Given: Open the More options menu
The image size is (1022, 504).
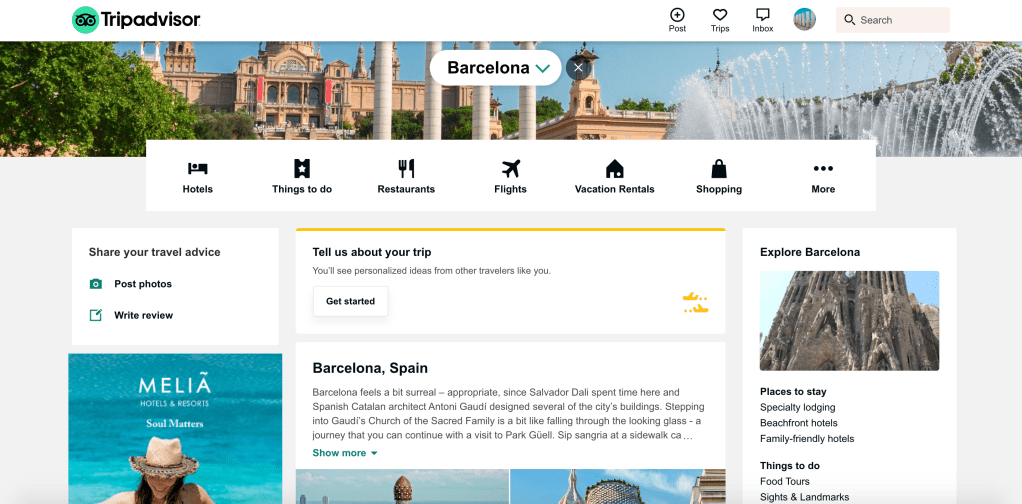Looking at the screenshot, I should click(x=823, y=177).
